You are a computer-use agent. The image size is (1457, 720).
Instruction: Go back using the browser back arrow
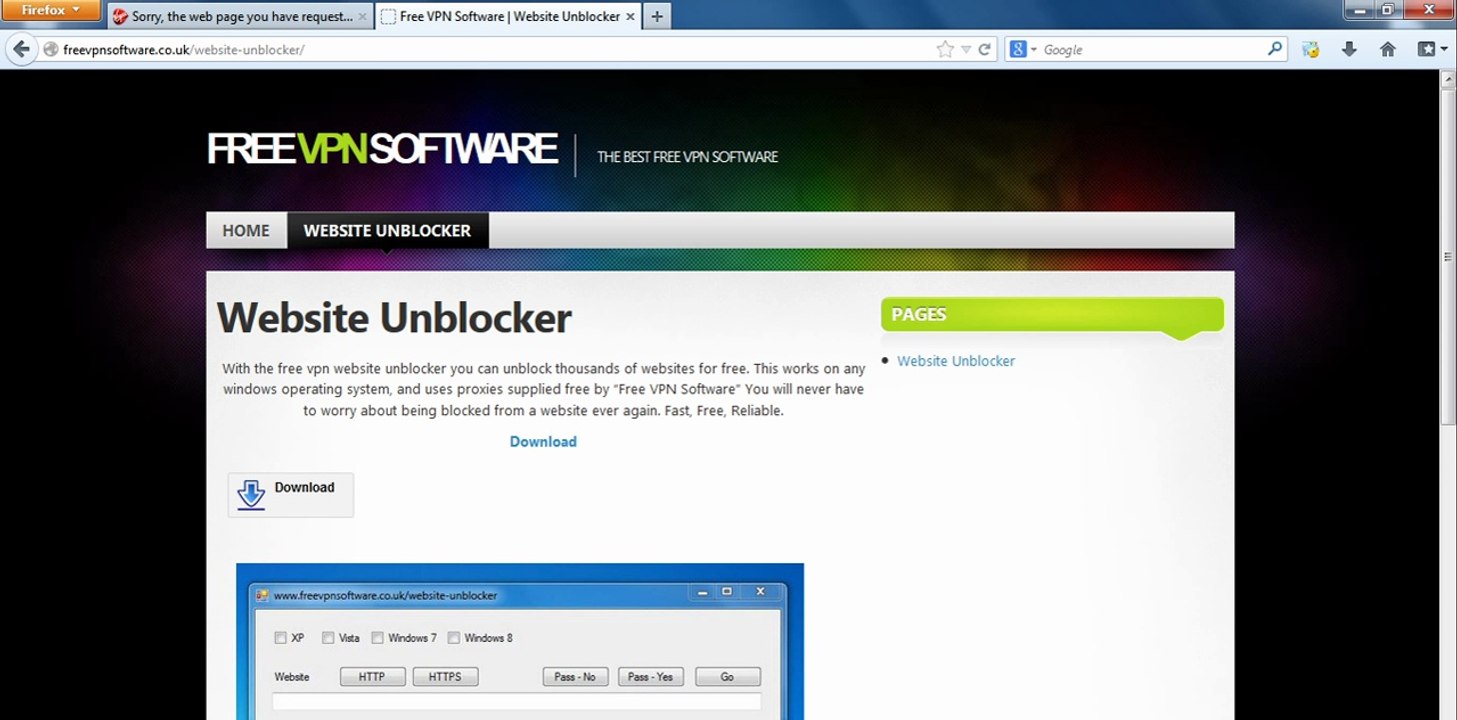(21, 49)
